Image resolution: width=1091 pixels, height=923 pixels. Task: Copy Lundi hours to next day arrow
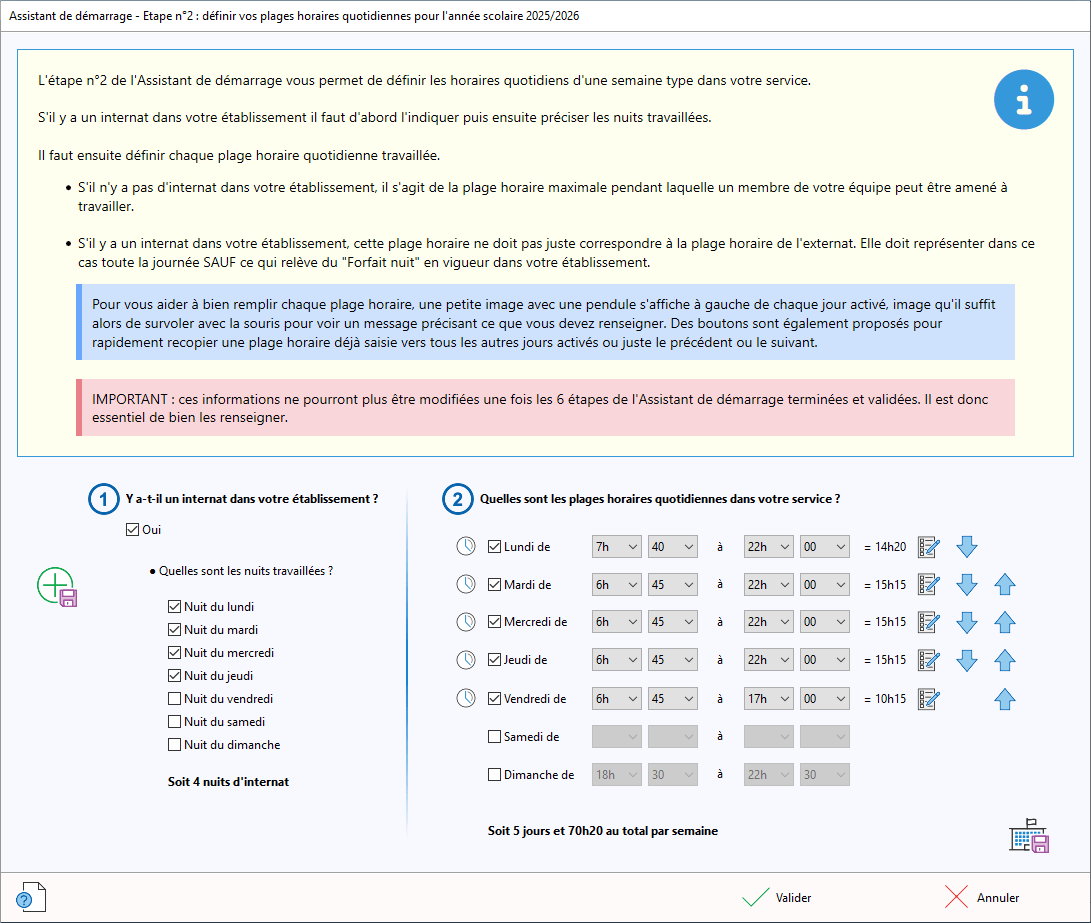967,547
